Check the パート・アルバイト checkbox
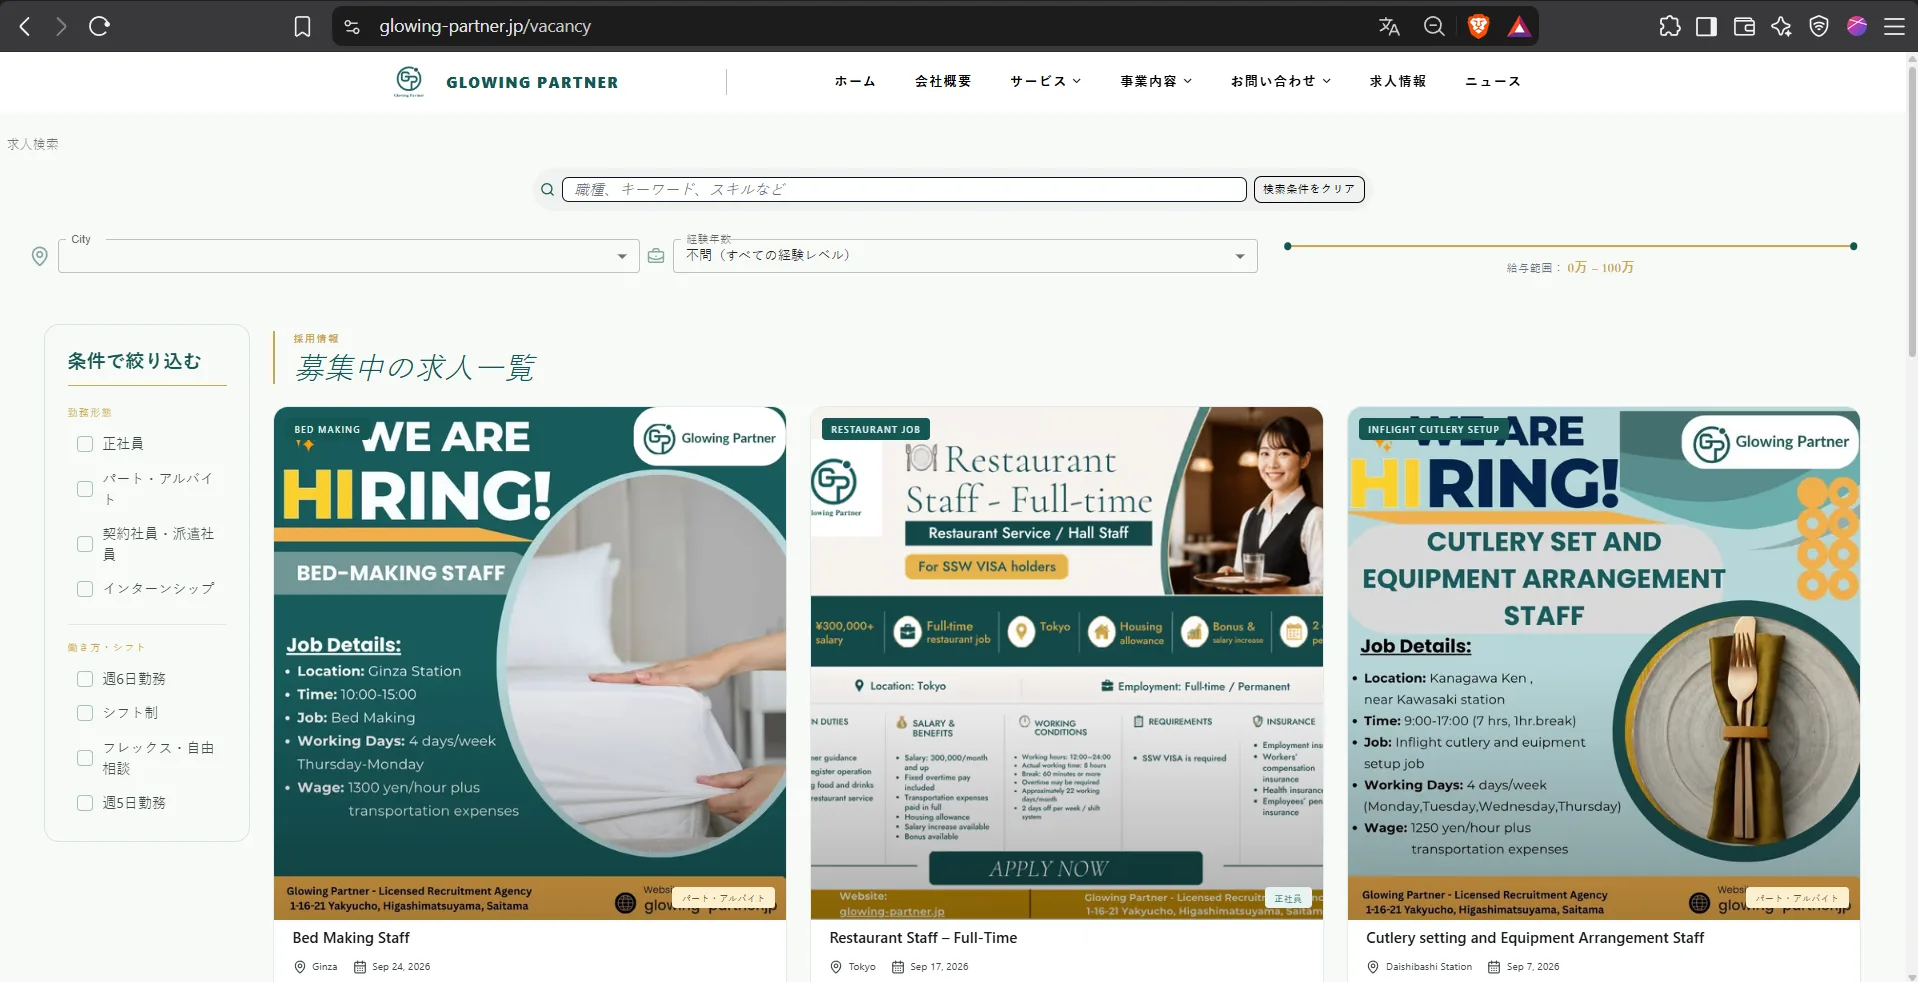The height and width of the screenshot is (982, 1918). [x=85, y=489]
